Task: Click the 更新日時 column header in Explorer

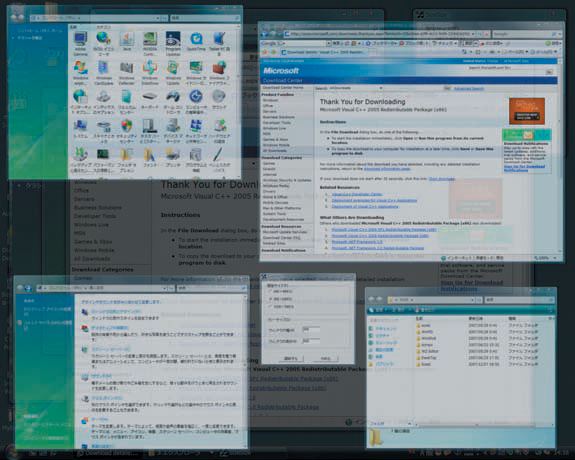Action: 476,318
